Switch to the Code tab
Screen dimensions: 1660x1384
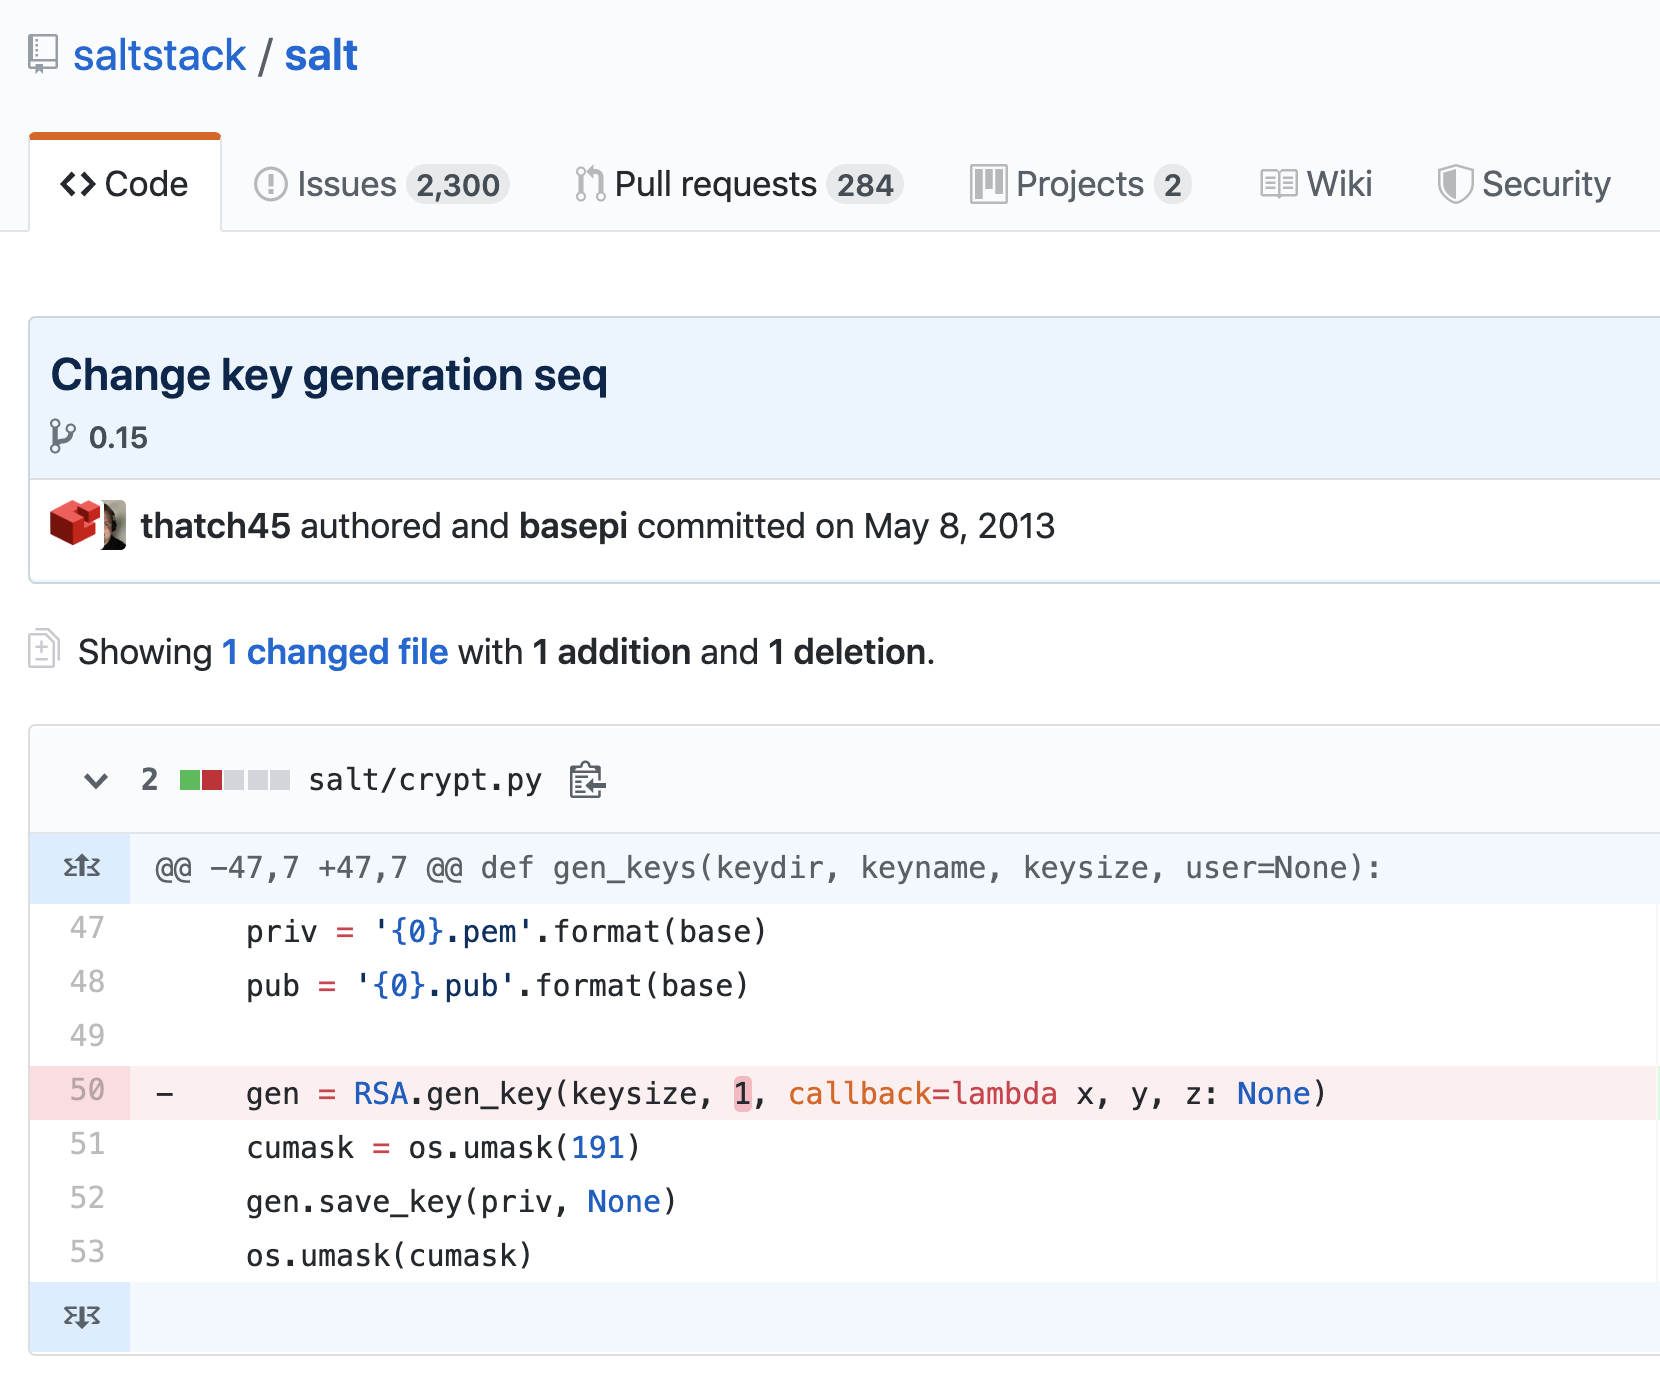125,184
